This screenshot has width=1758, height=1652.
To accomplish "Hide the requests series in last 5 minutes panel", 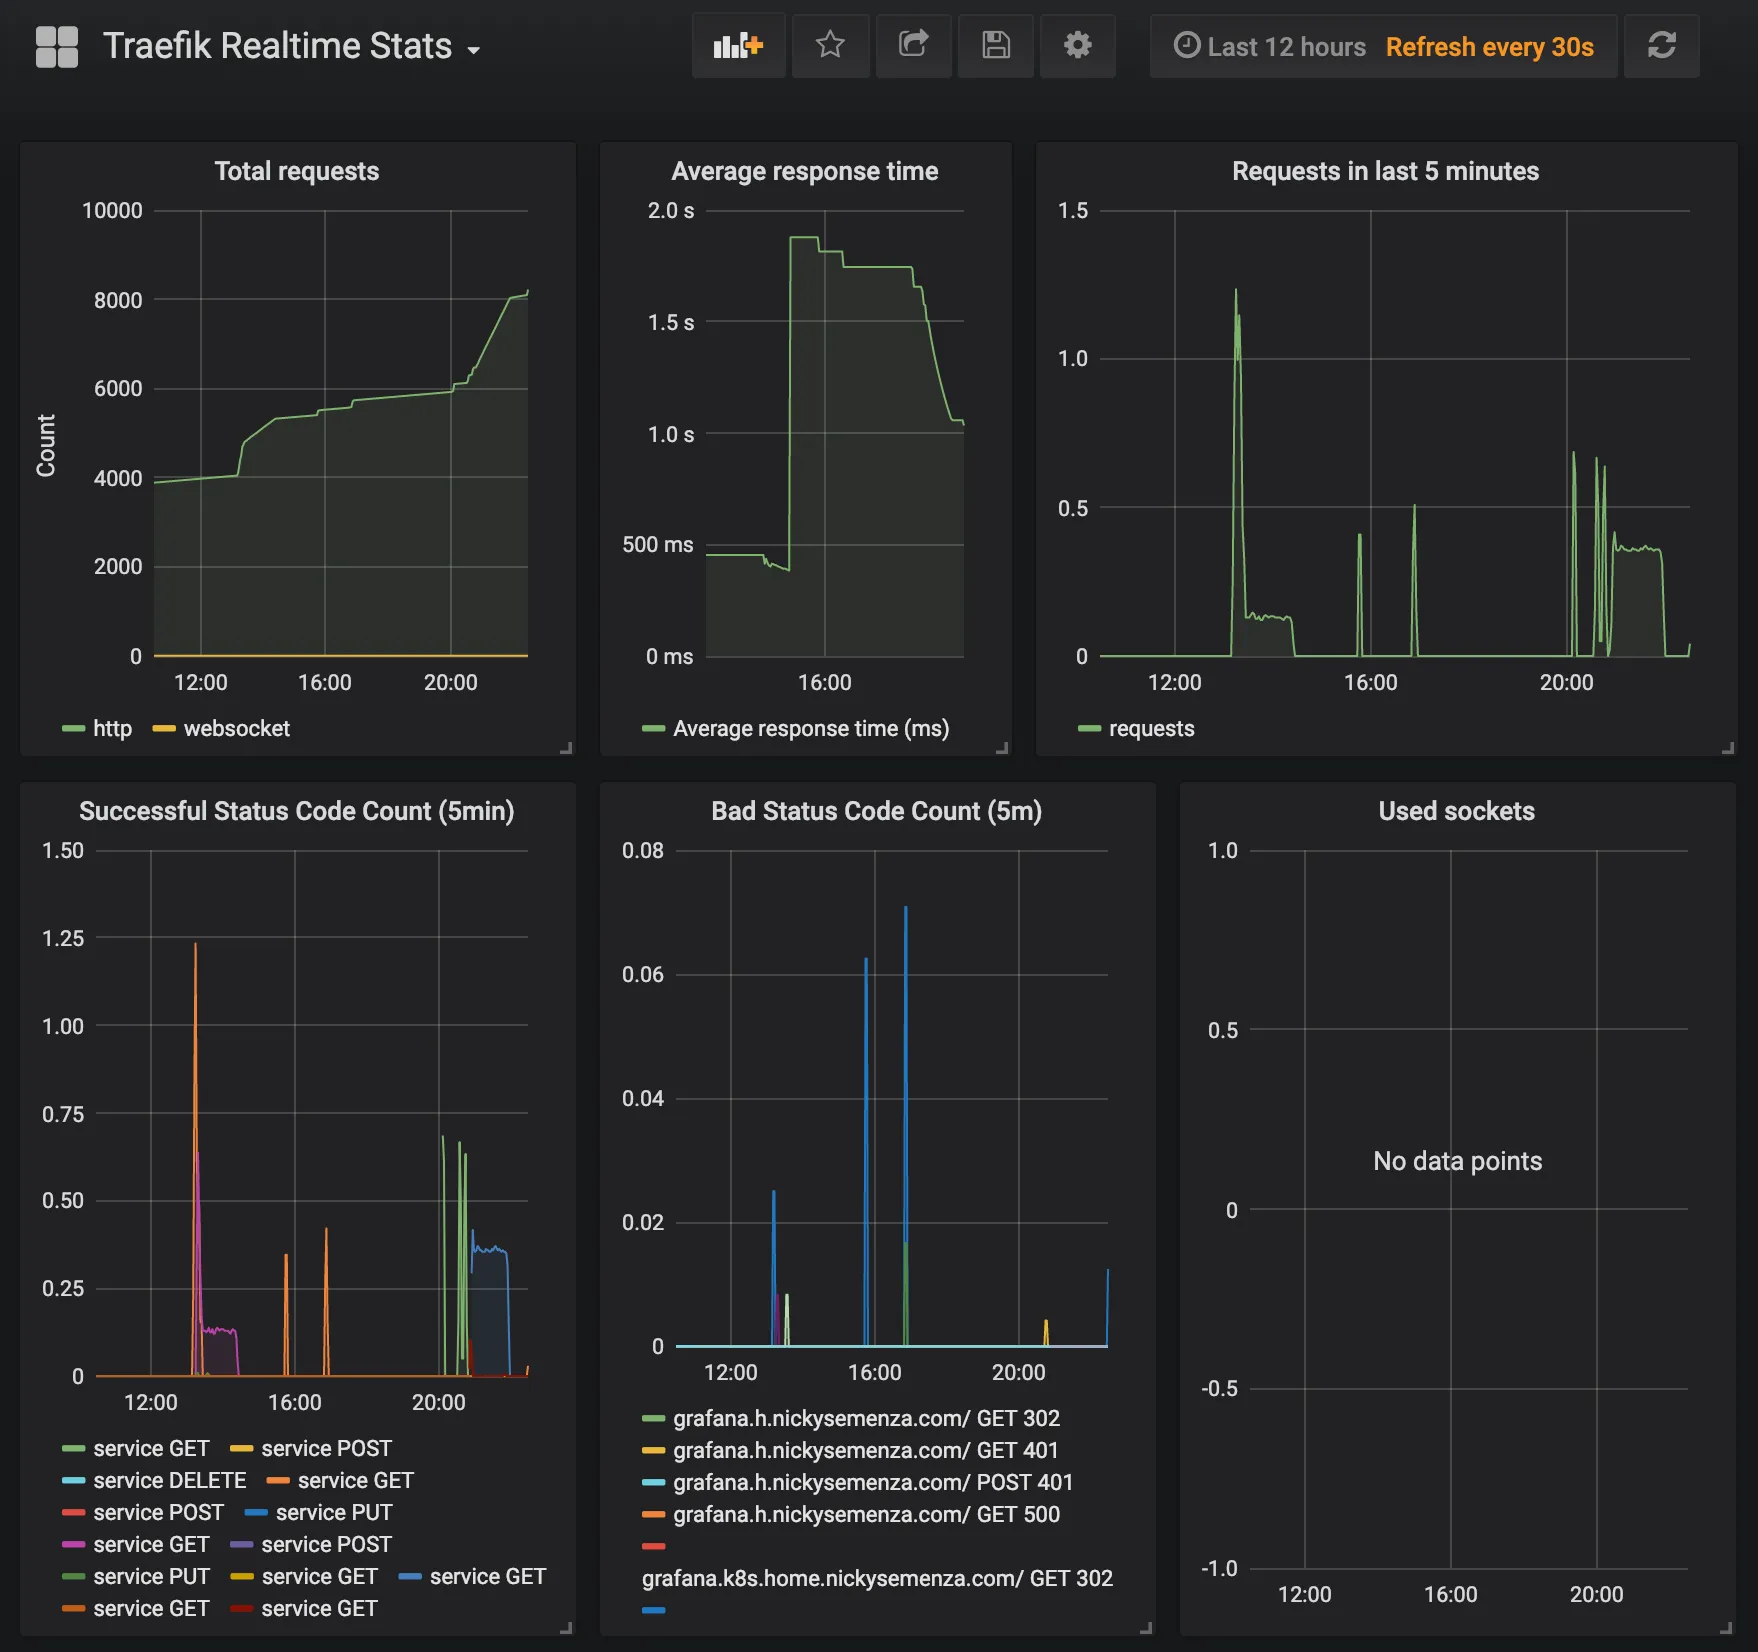I will pos(1151,728).
